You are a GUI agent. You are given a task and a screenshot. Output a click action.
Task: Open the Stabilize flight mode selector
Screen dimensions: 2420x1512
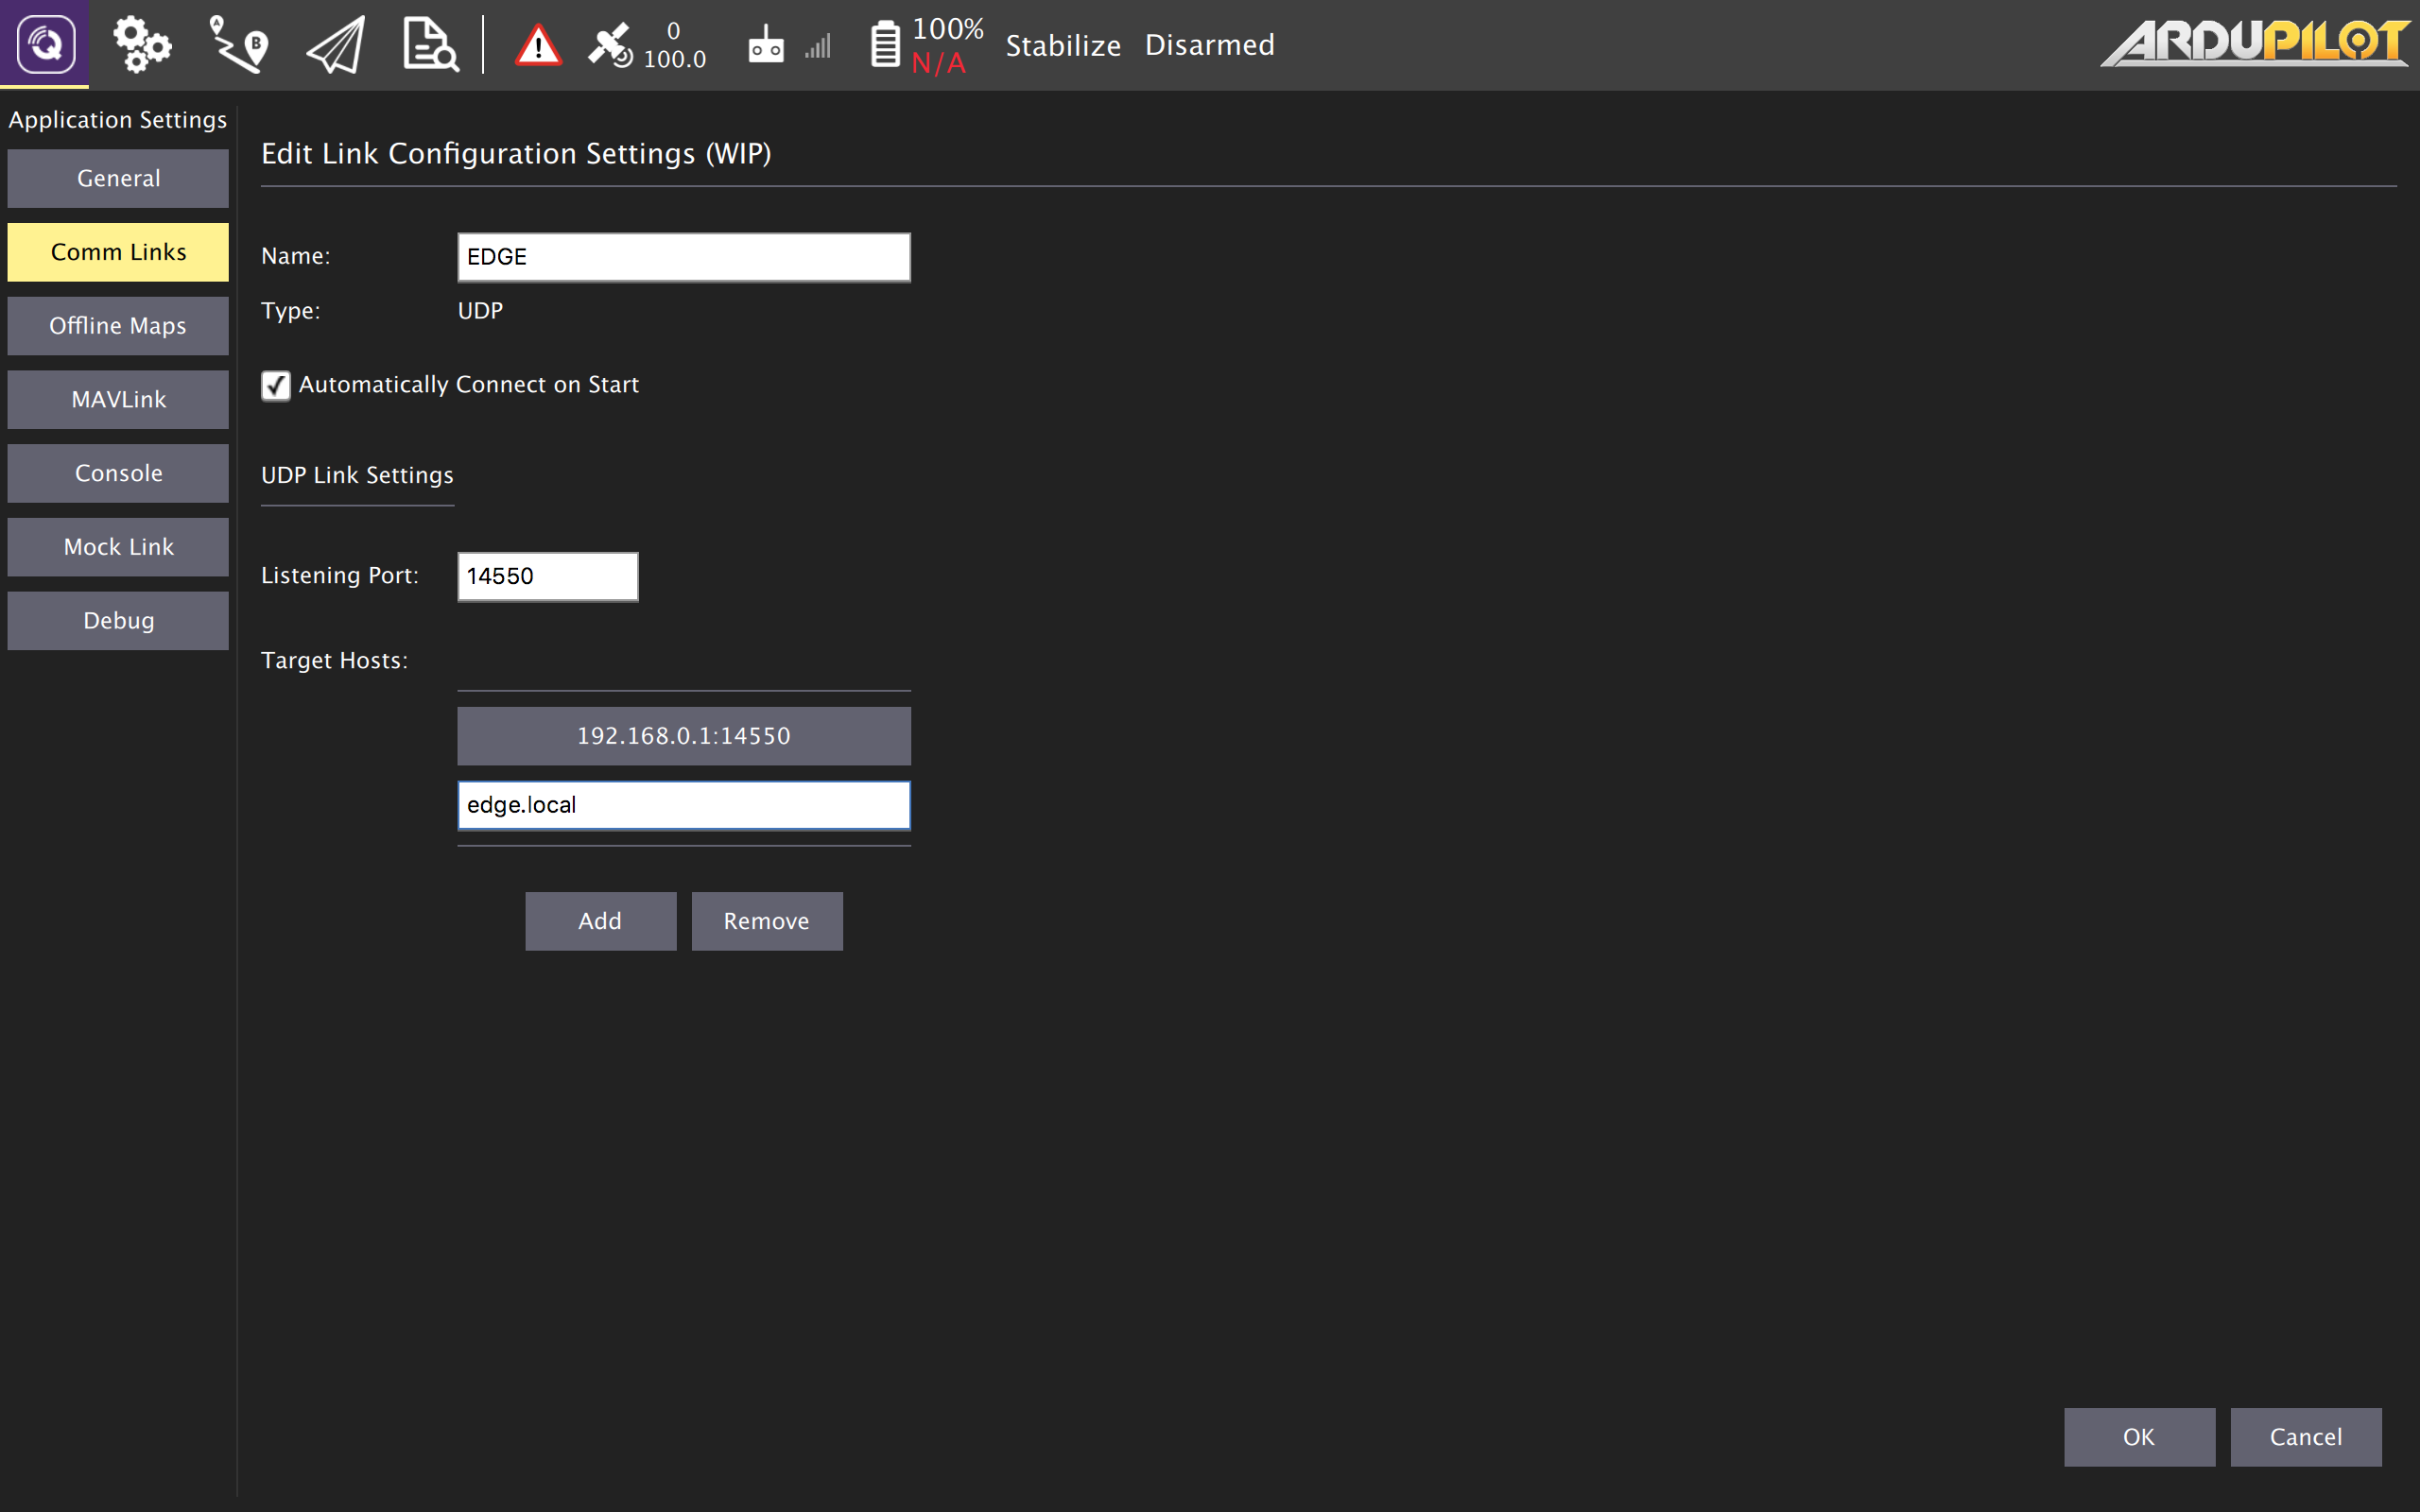[x=1063, y=45]
